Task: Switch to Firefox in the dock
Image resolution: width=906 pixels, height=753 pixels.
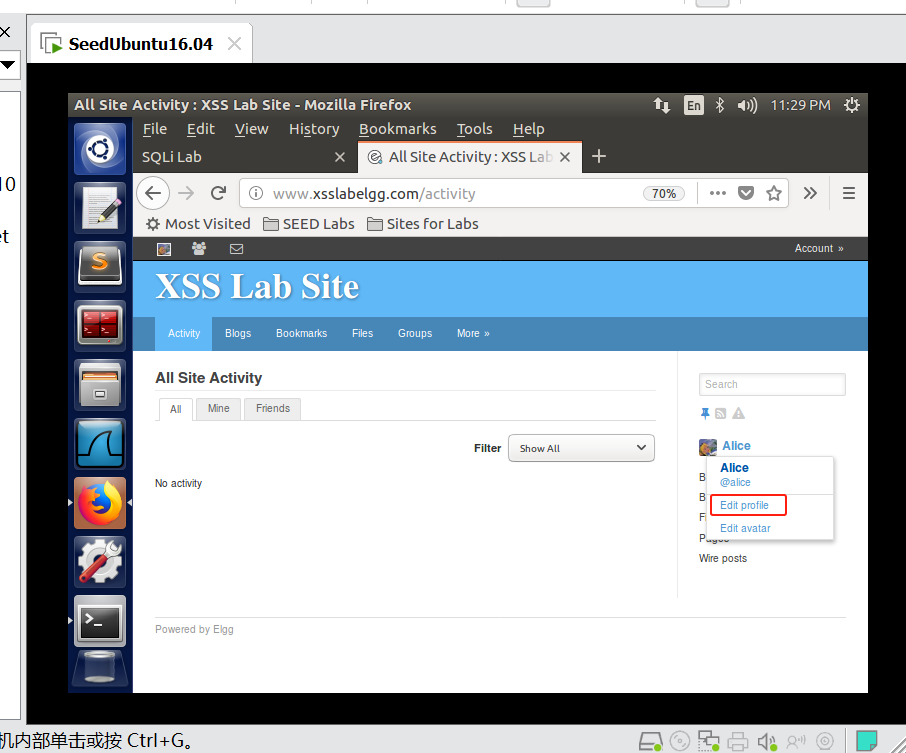Action: click(x=100, y=502)
